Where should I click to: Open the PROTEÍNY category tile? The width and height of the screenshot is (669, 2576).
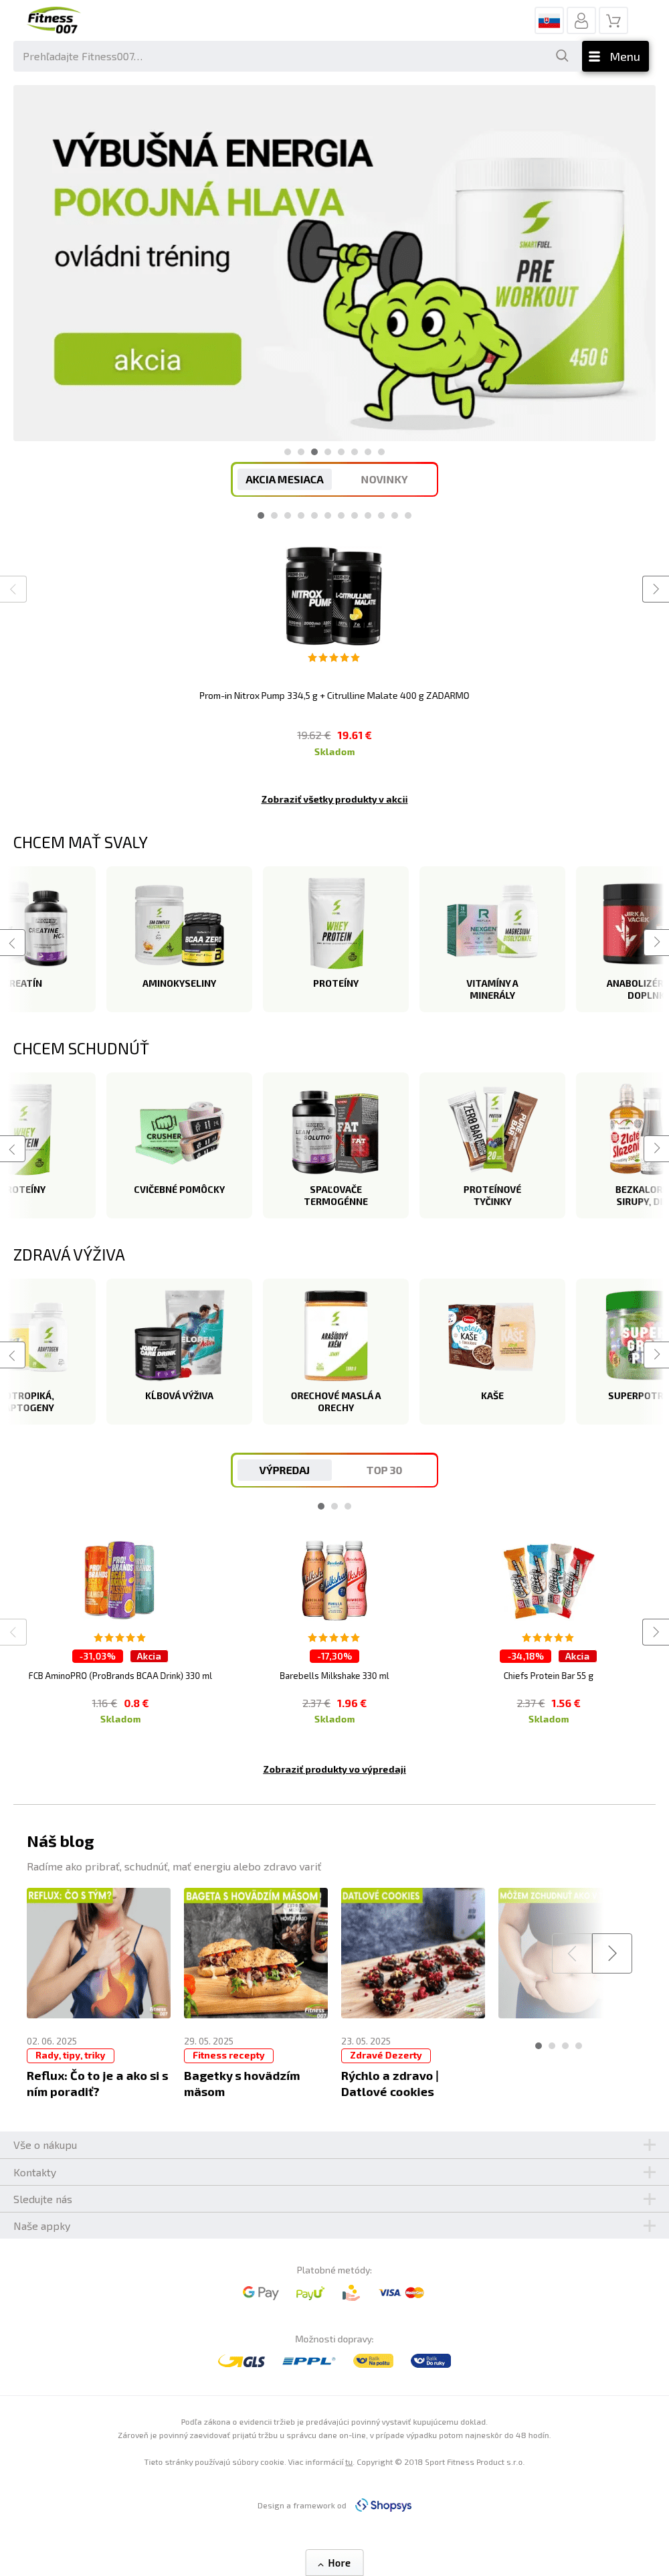coord(336,939)
